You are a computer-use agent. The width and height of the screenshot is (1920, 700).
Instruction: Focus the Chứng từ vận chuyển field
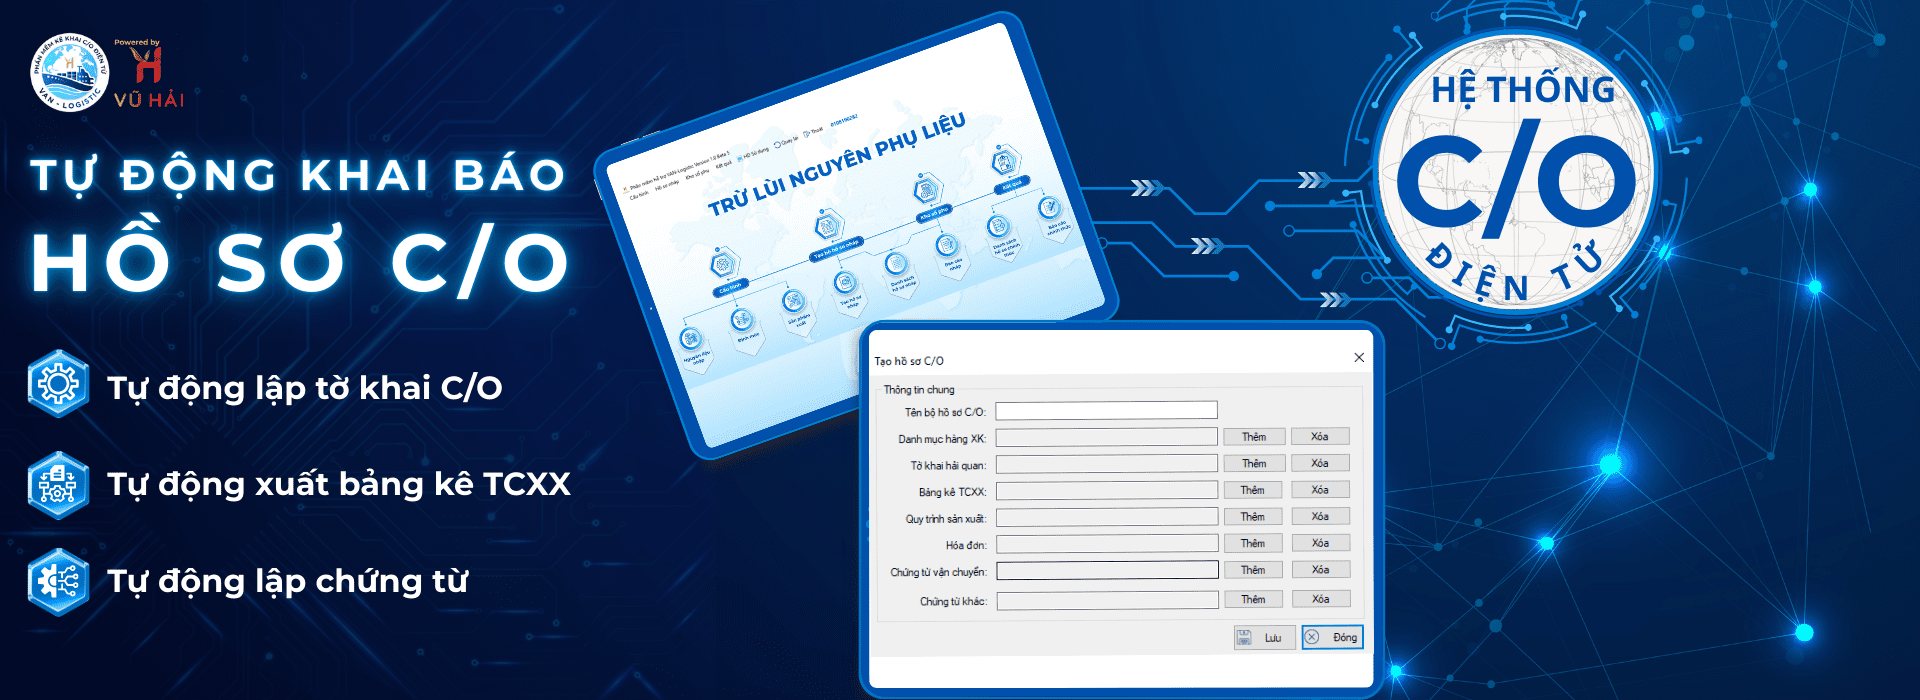tap(1107, 570)
